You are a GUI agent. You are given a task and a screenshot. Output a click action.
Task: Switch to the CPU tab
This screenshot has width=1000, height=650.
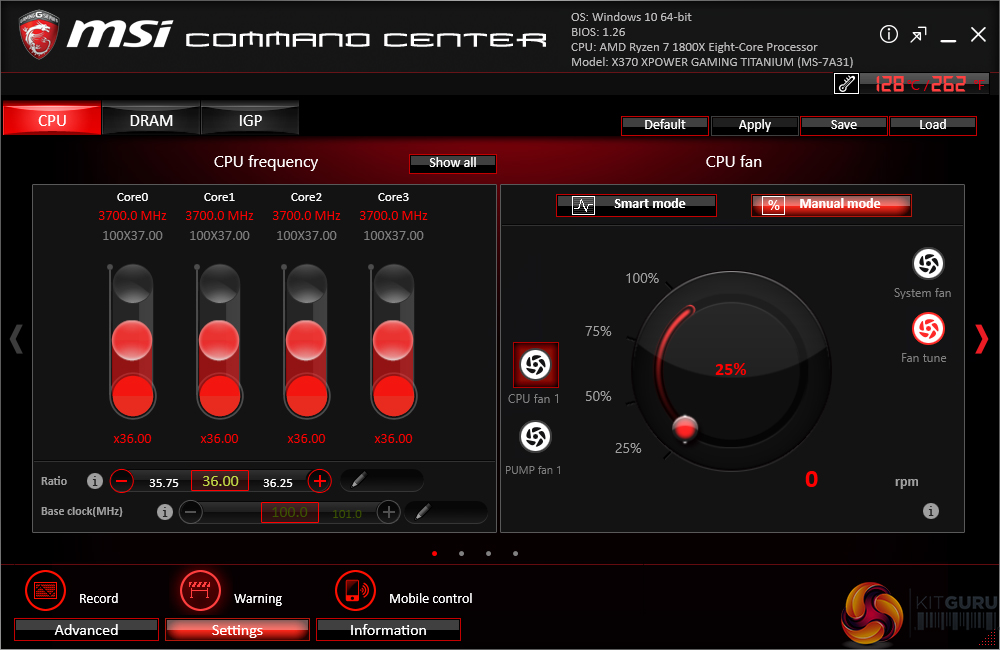pyautogui.click(x=52, y=120)
